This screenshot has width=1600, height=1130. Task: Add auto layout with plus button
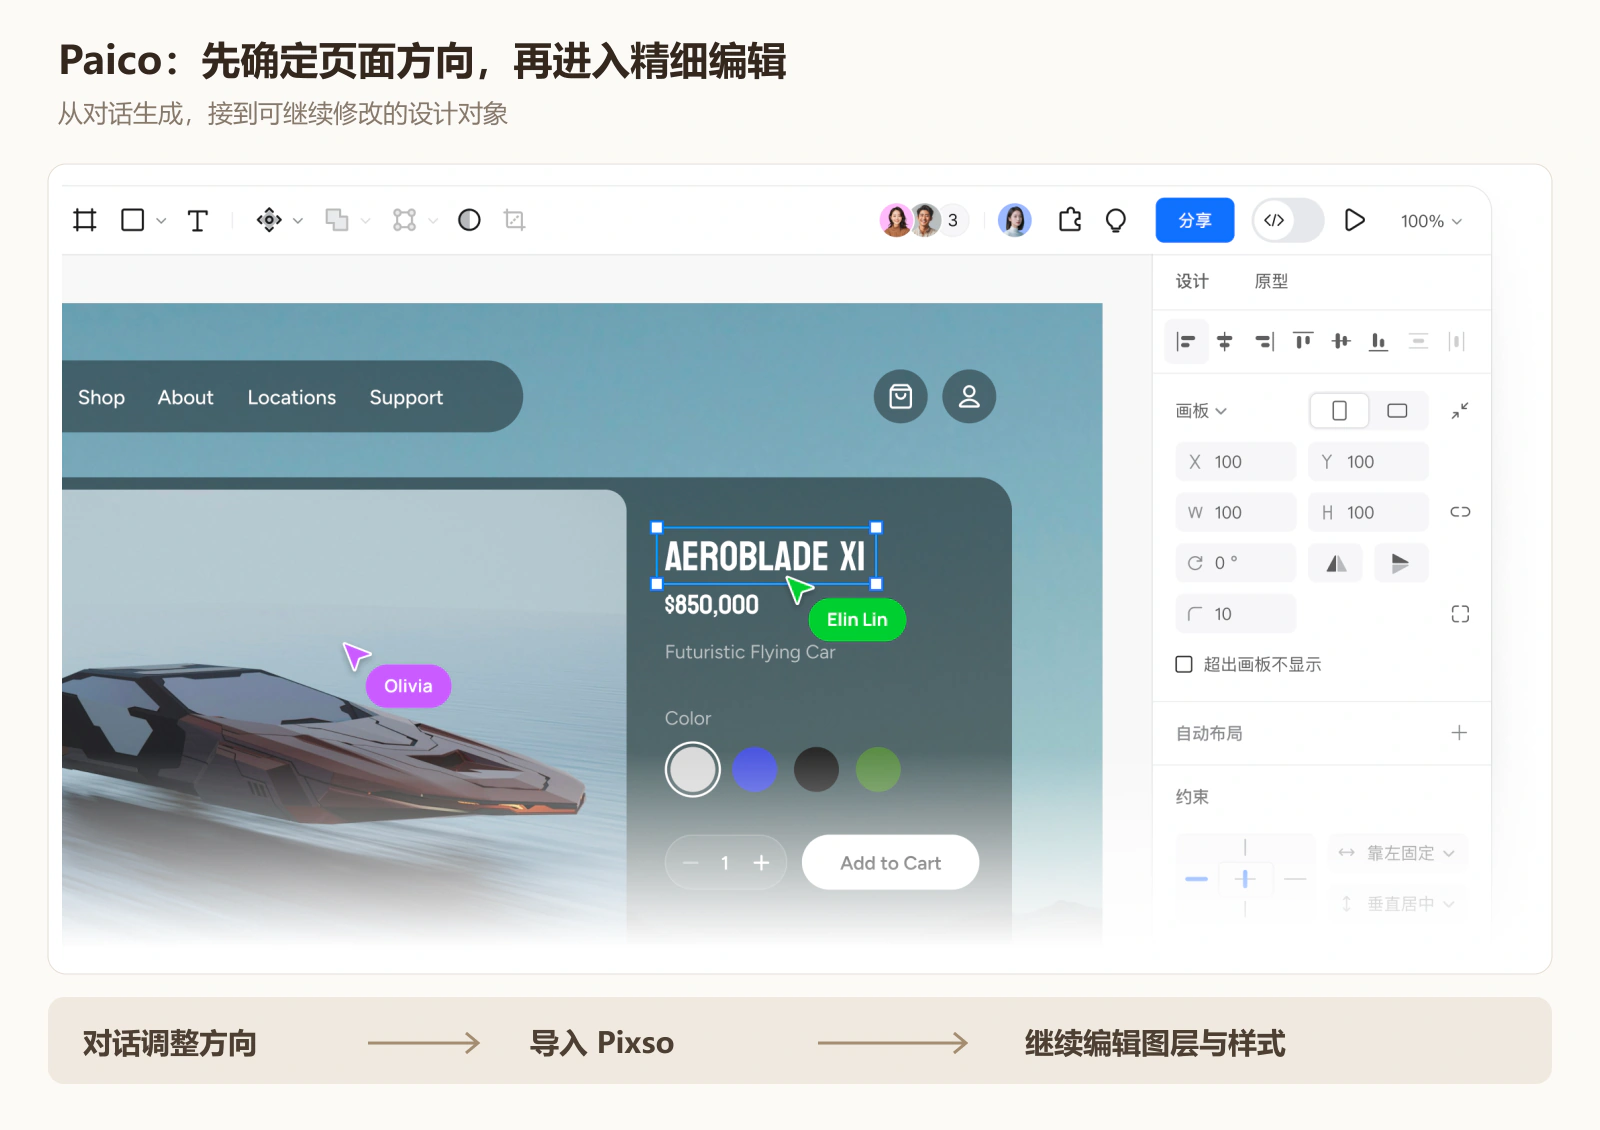click(1459, 733)
